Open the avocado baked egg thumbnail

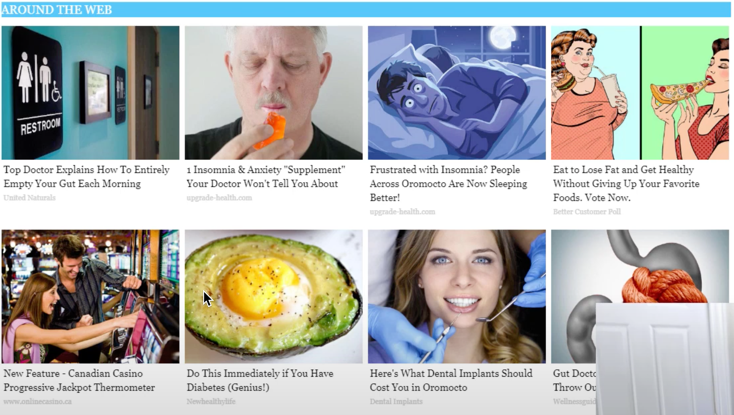[273, 296]
